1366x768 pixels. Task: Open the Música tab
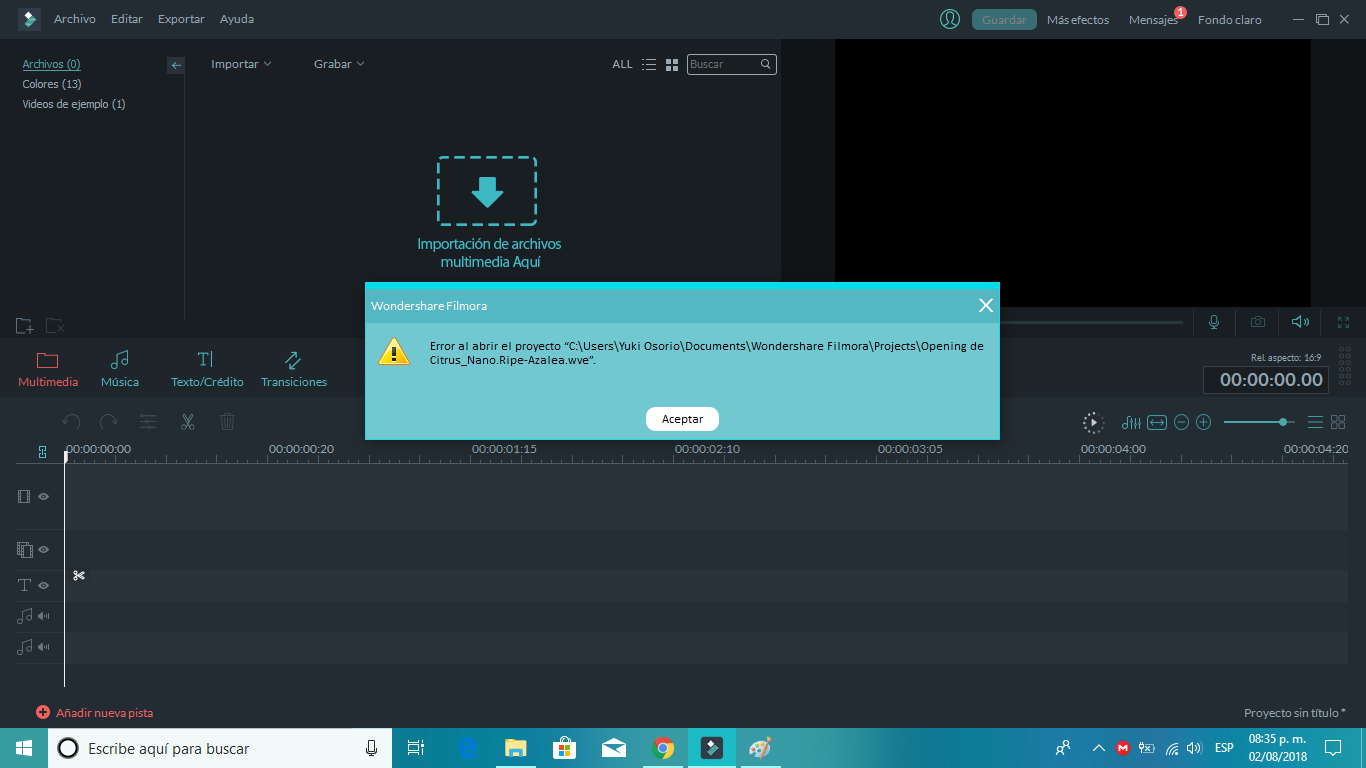[120, 369]
